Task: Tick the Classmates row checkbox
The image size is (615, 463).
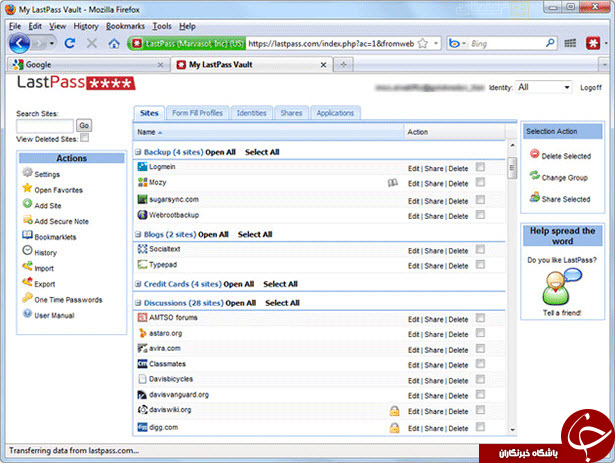Action: (x=480, y=364)
